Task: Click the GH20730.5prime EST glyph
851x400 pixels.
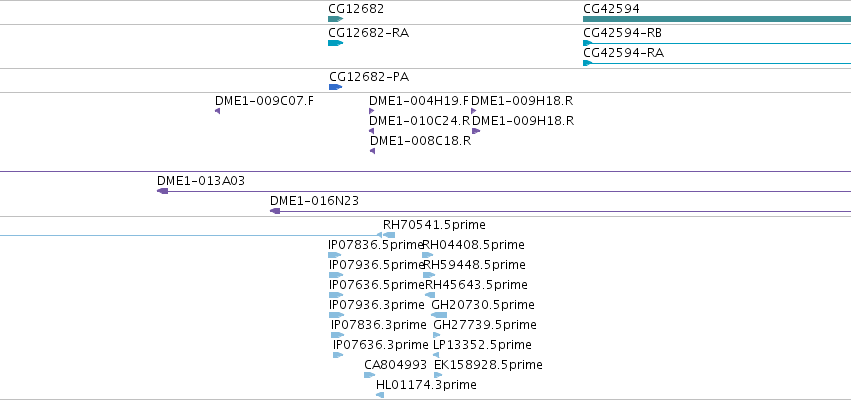Action: coord(439,315)
